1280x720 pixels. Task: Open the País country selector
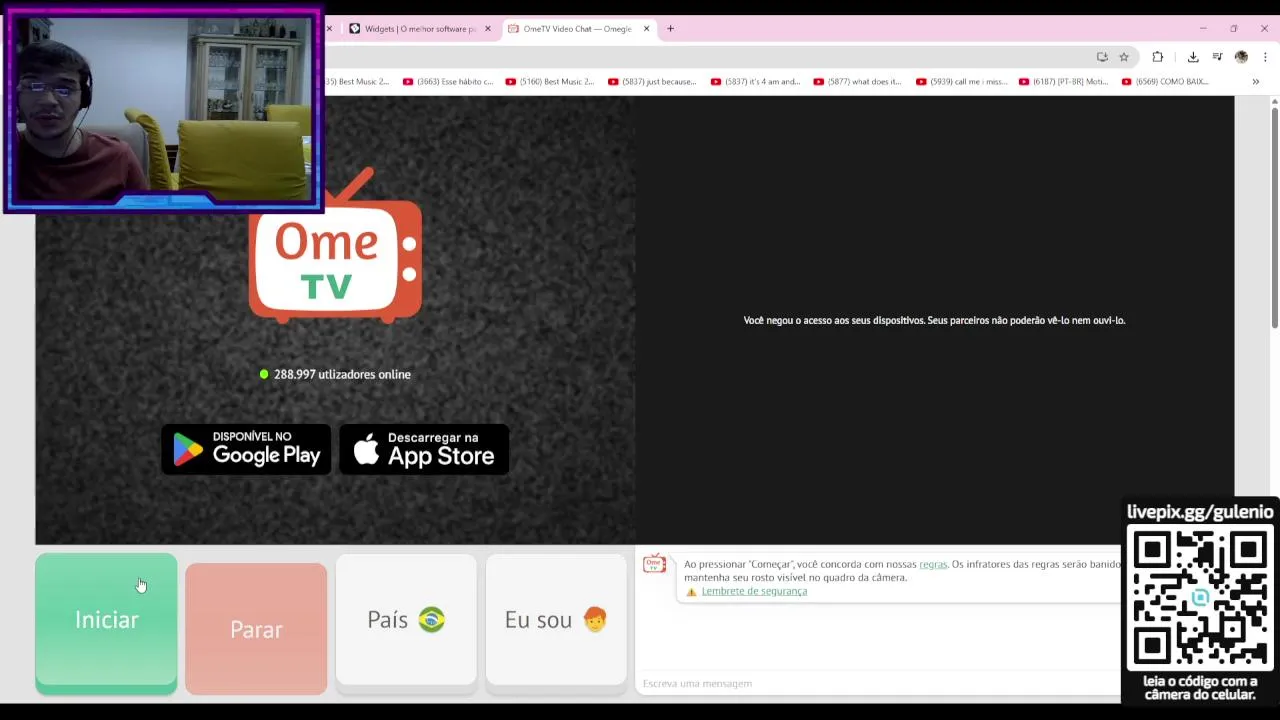coord(406,620)
